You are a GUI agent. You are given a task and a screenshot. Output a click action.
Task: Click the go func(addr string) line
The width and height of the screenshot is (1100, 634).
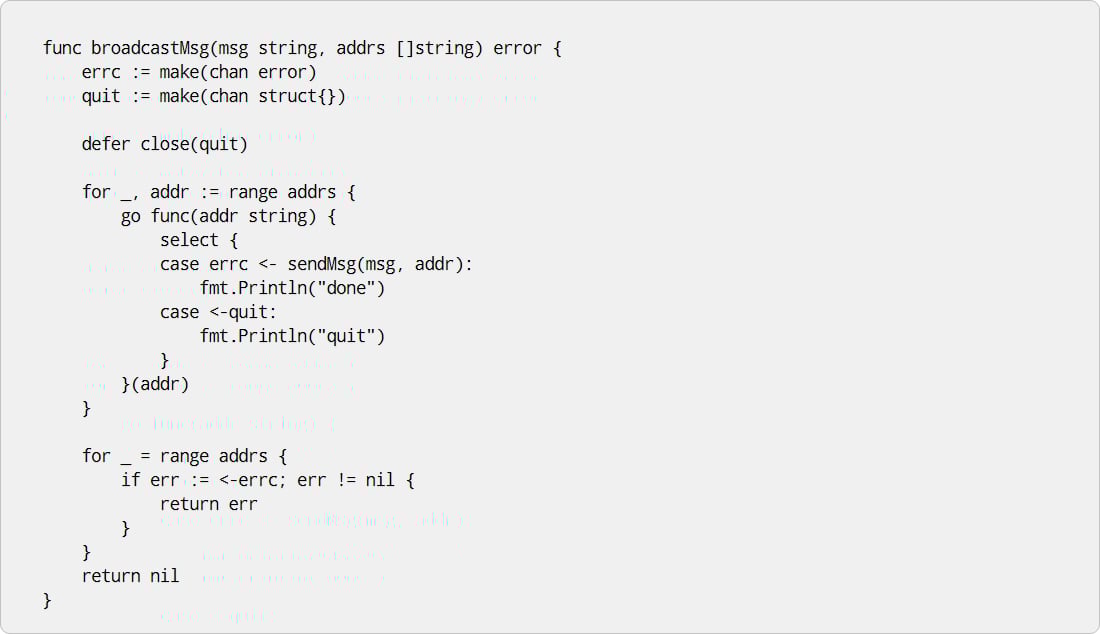click(x=229, y=216)
